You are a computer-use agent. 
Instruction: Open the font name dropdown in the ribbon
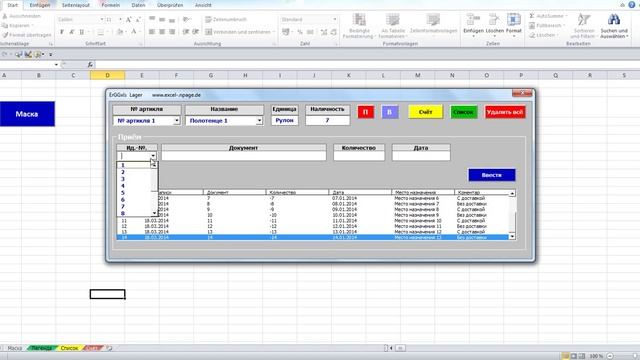click(102, 19)
